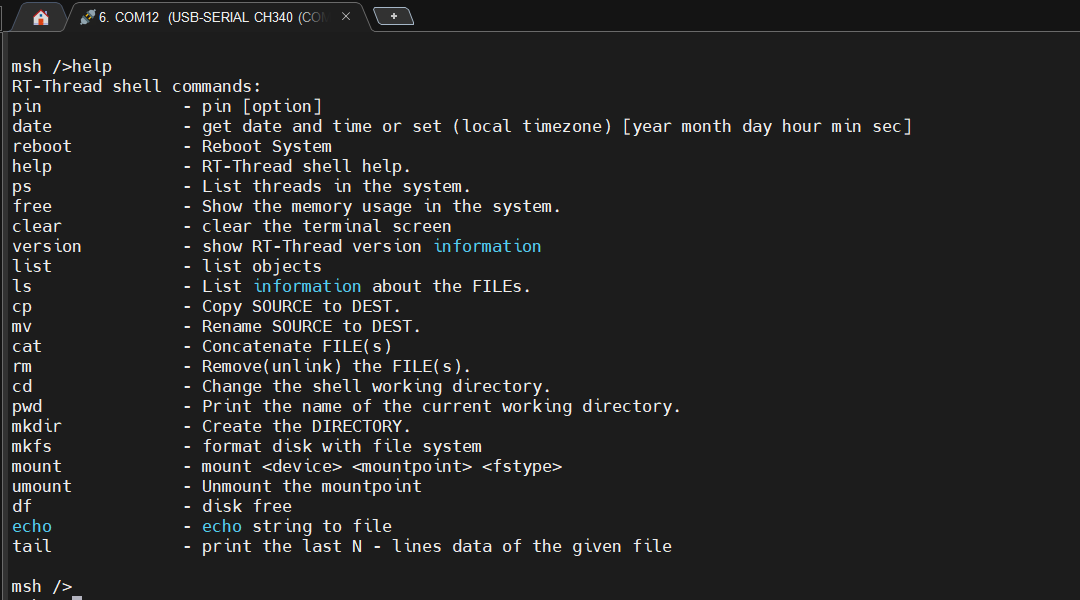The width and height of the screenshot is (1080, 600).
Task: Click 'Change the shell working directory.' text
Action: pyautogui.click(x=376, y=386)
